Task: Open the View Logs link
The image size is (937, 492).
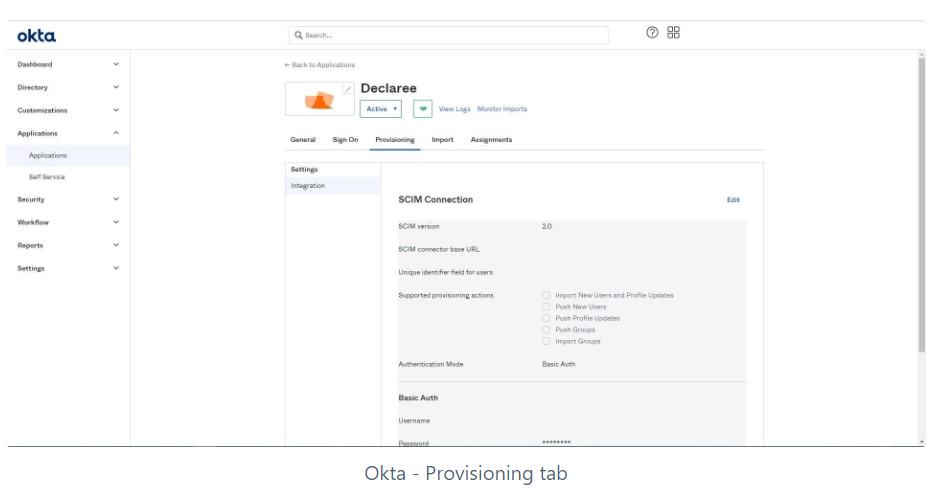Action: coord(454,109)
